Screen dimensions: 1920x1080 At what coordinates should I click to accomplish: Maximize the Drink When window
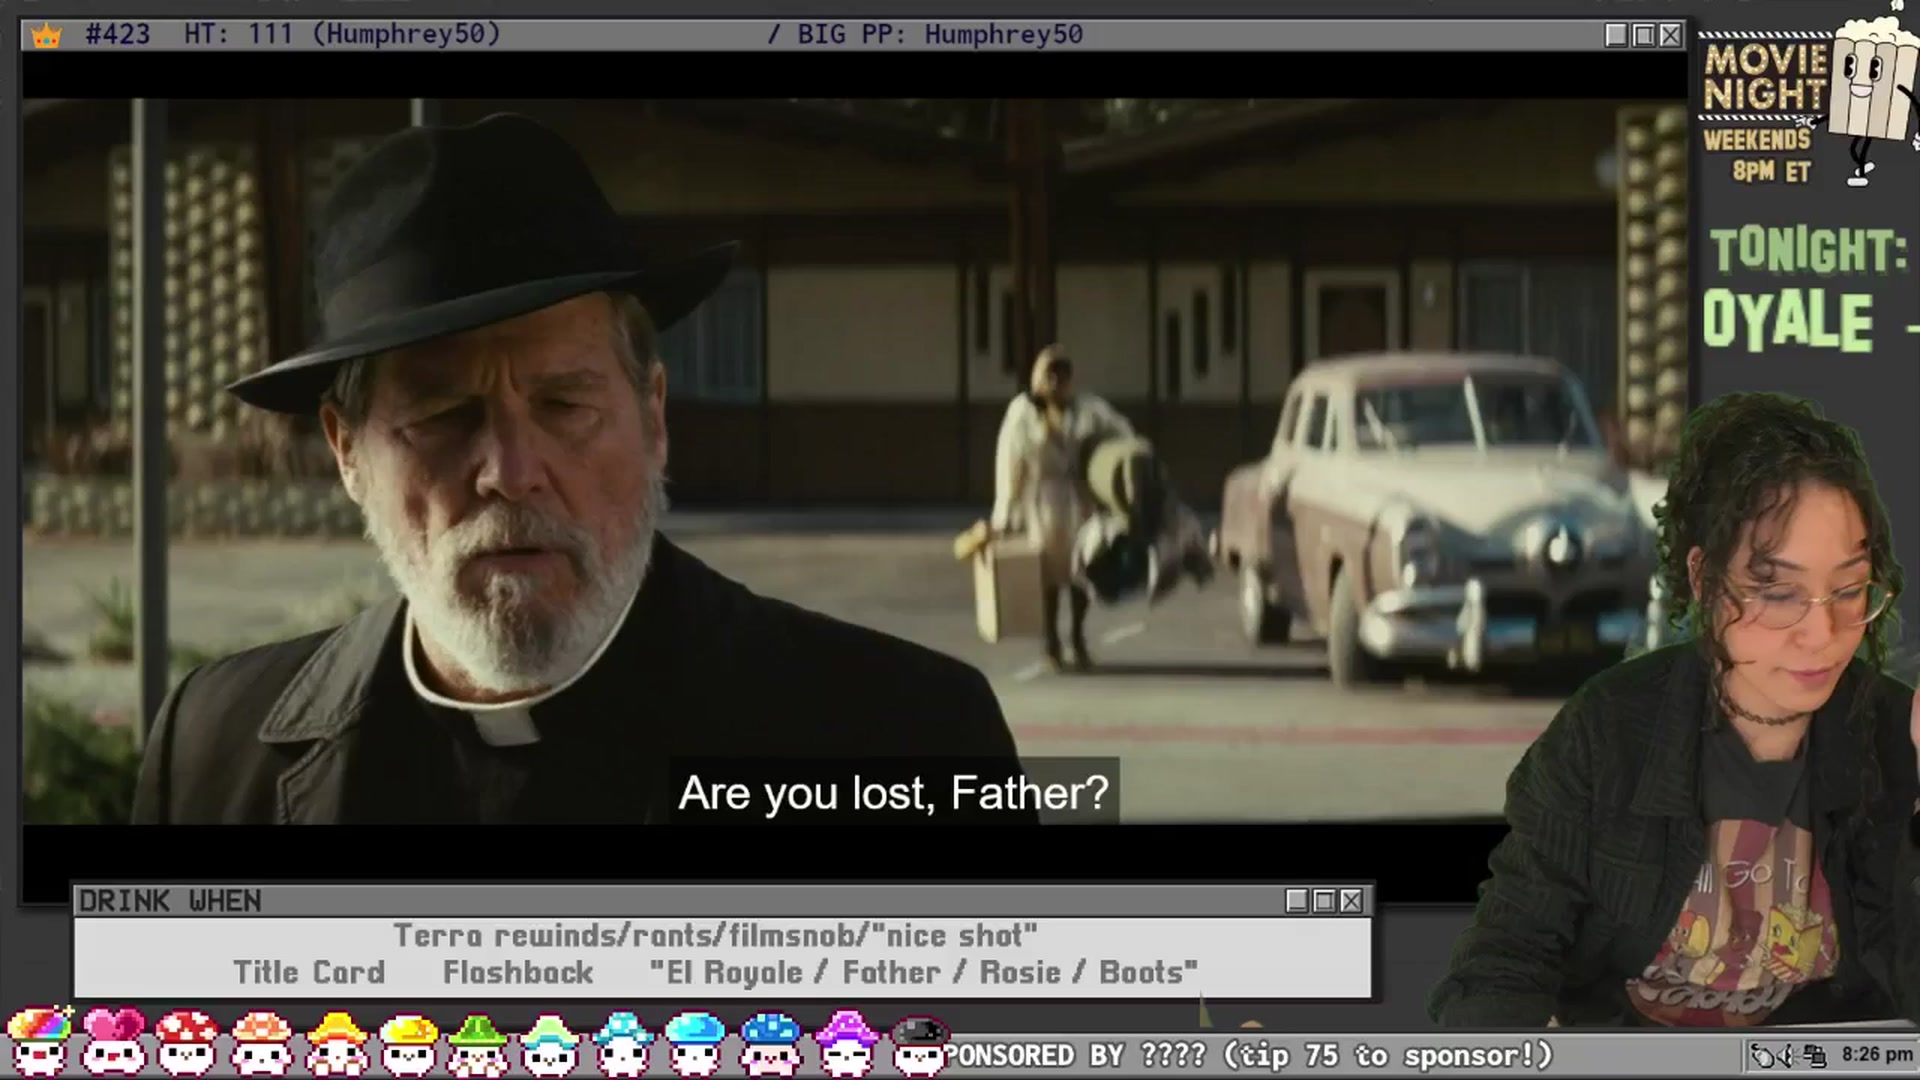tap(1324, 901)
